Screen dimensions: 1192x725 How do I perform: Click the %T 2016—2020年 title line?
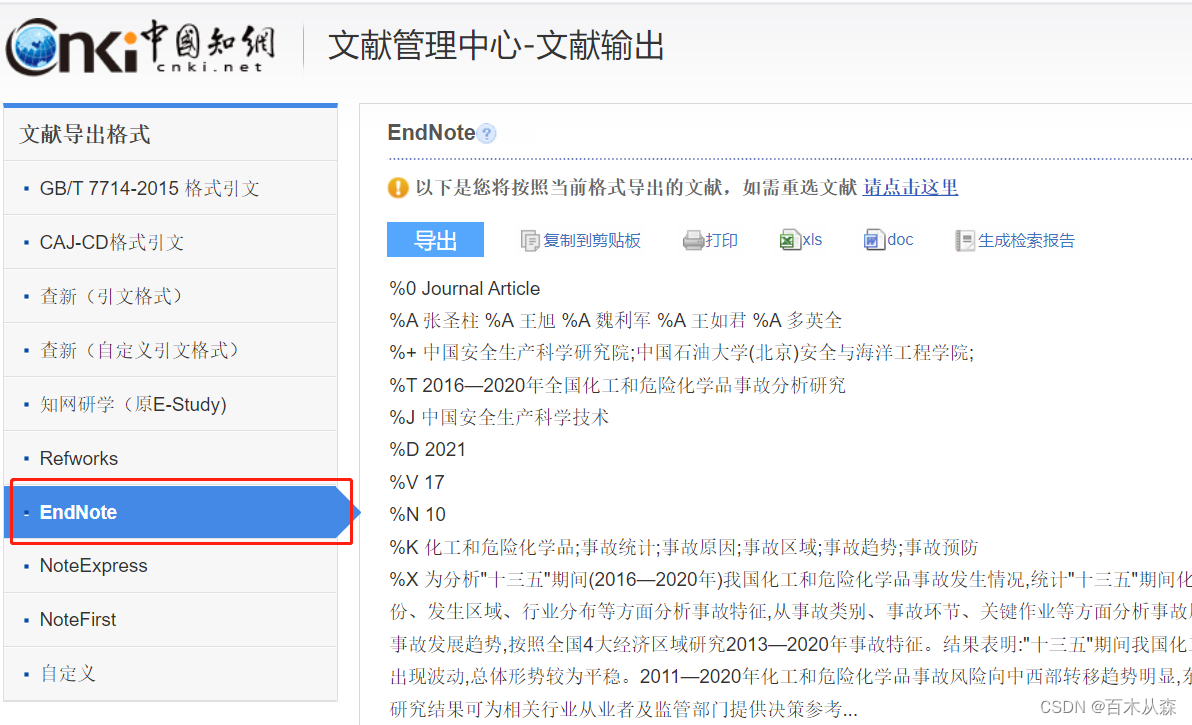tap(617, 385)
